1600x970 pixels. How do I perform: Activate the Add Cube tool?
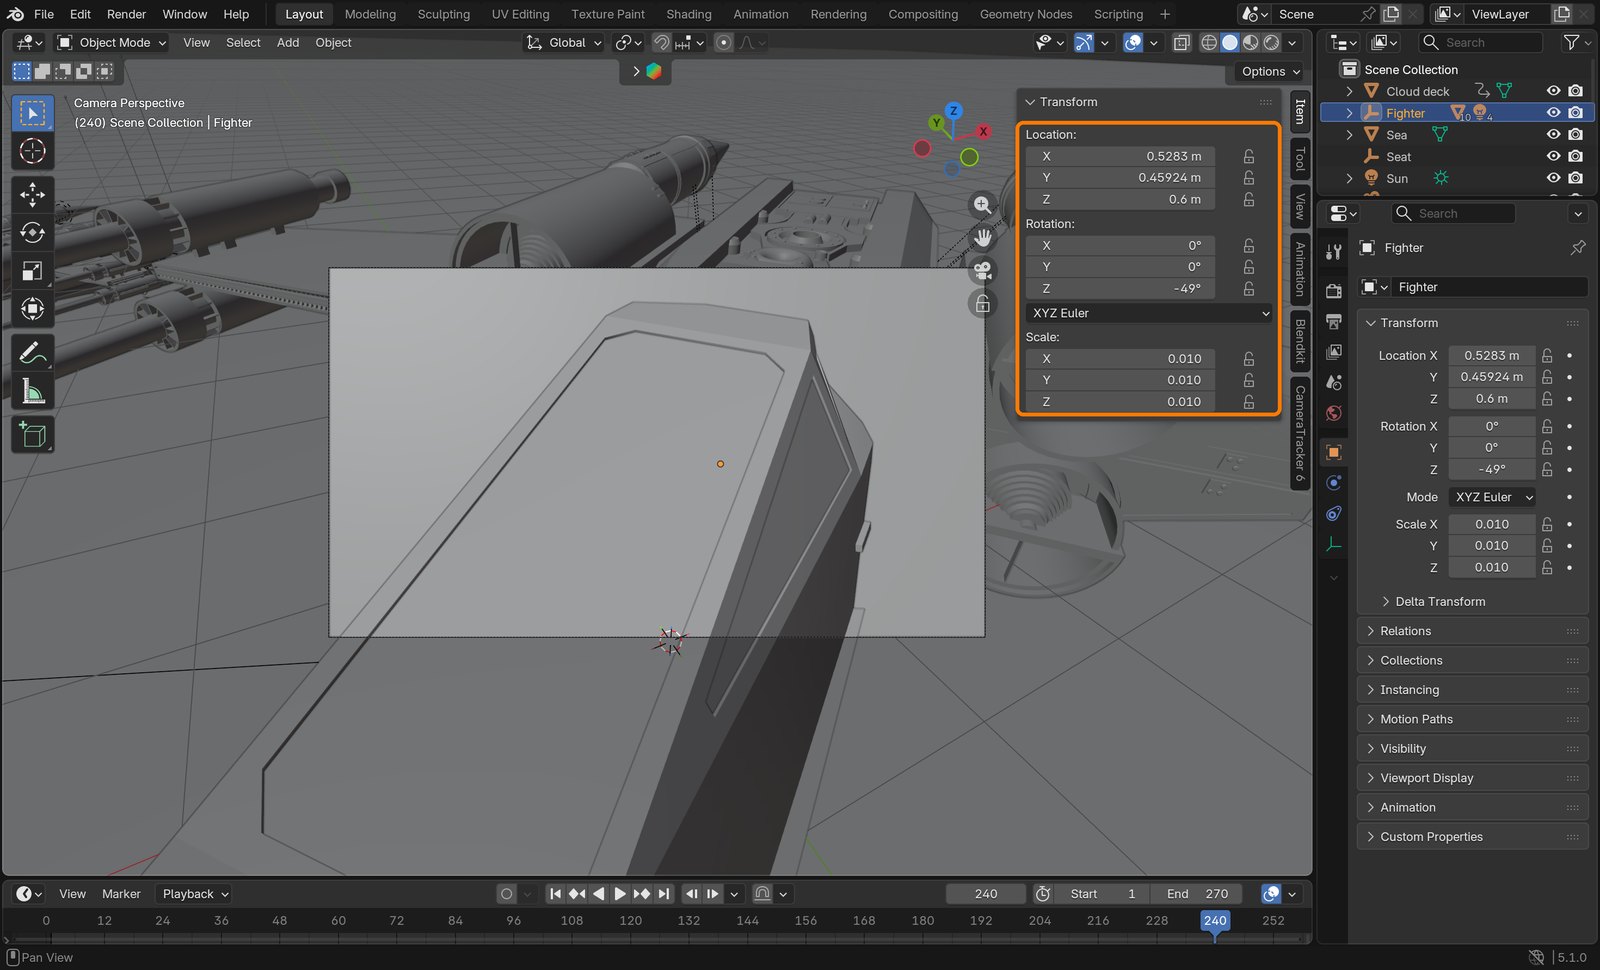pos(32,435)
